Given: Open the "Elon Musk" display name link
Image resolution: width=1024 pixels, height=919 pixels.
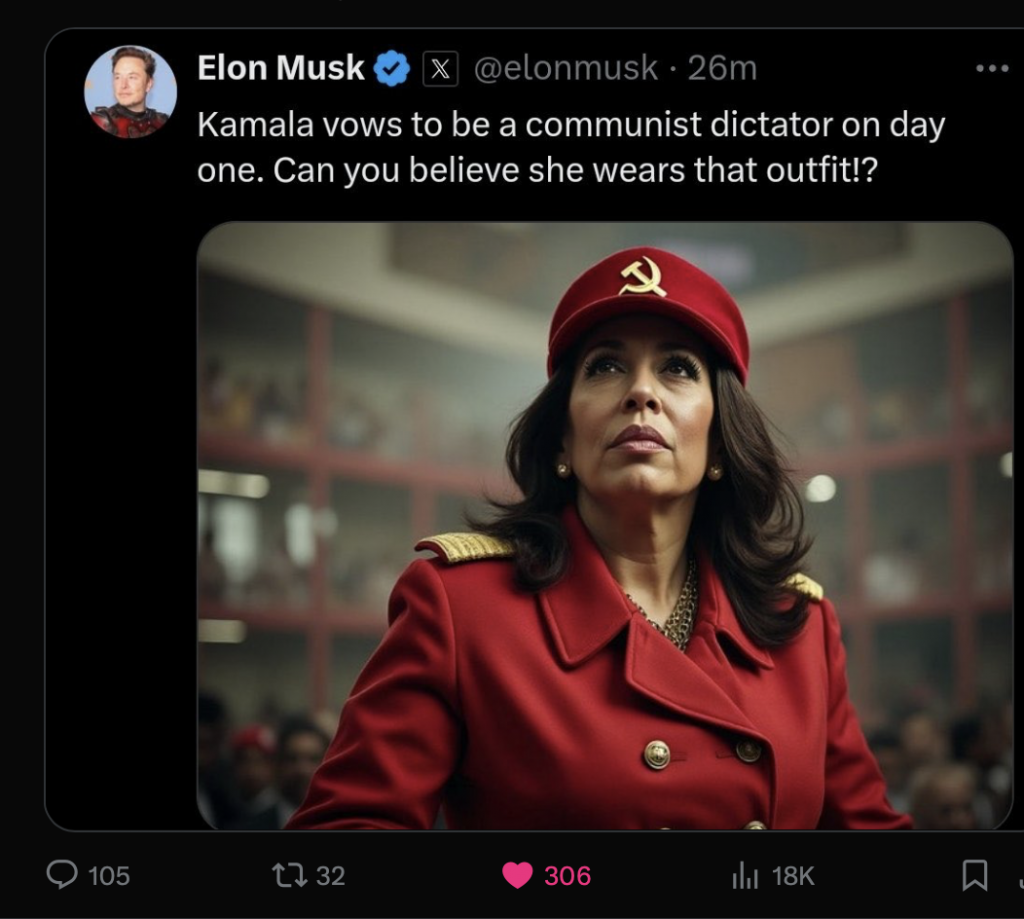Looking at the screenshot, I should click(281, 68).
